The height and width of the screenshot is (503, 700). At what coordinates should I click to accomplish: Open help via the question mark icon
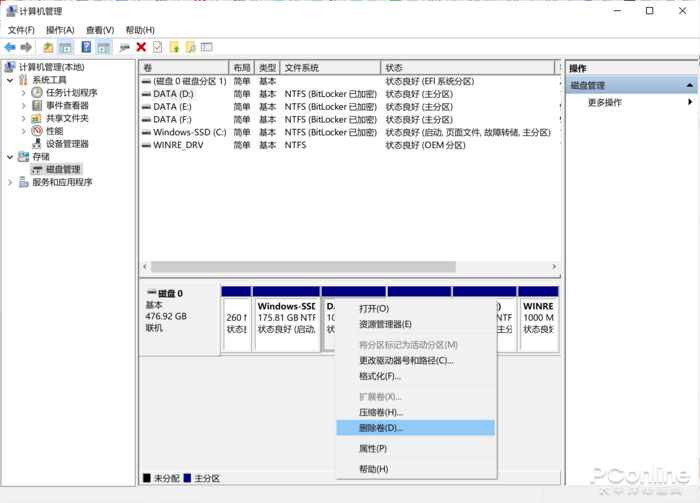point(86,47)
